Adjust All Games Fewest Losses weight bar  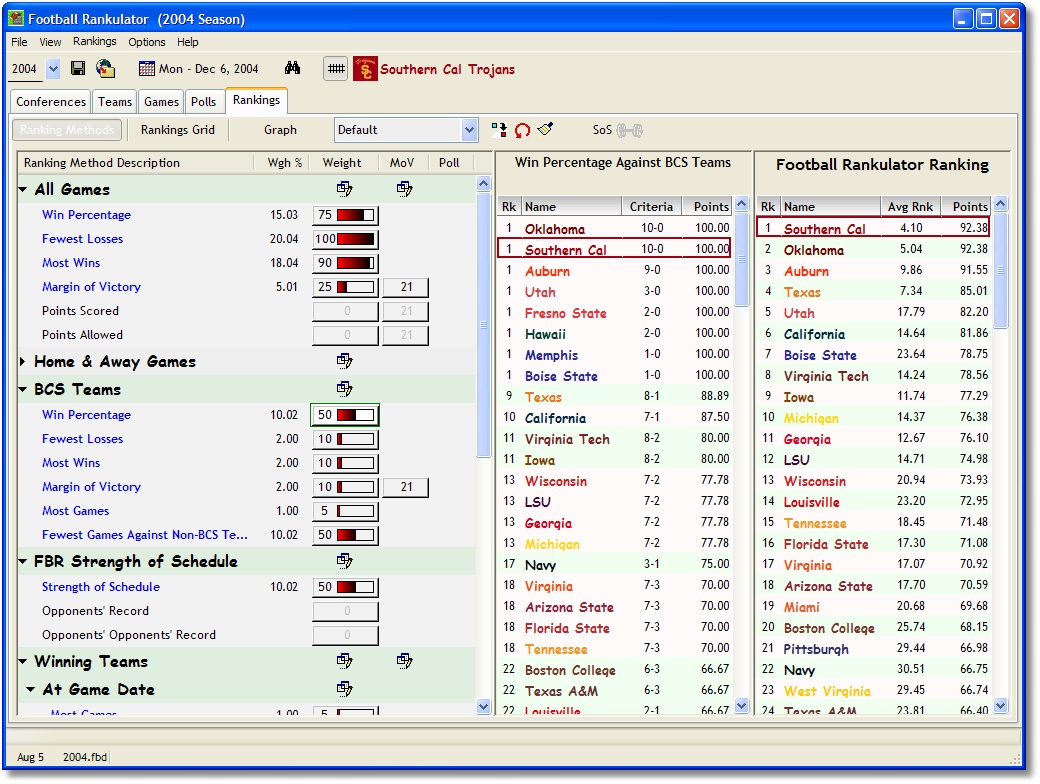pos(356,239)
